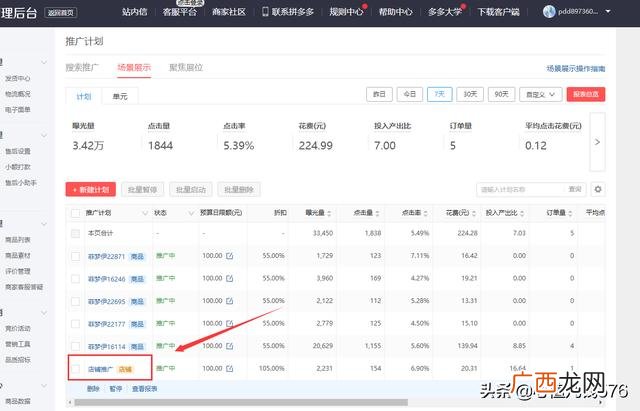Viewport: 640px width, 411px height.
Task: Select the 30天 date range button
Action: tap(470, 94)
